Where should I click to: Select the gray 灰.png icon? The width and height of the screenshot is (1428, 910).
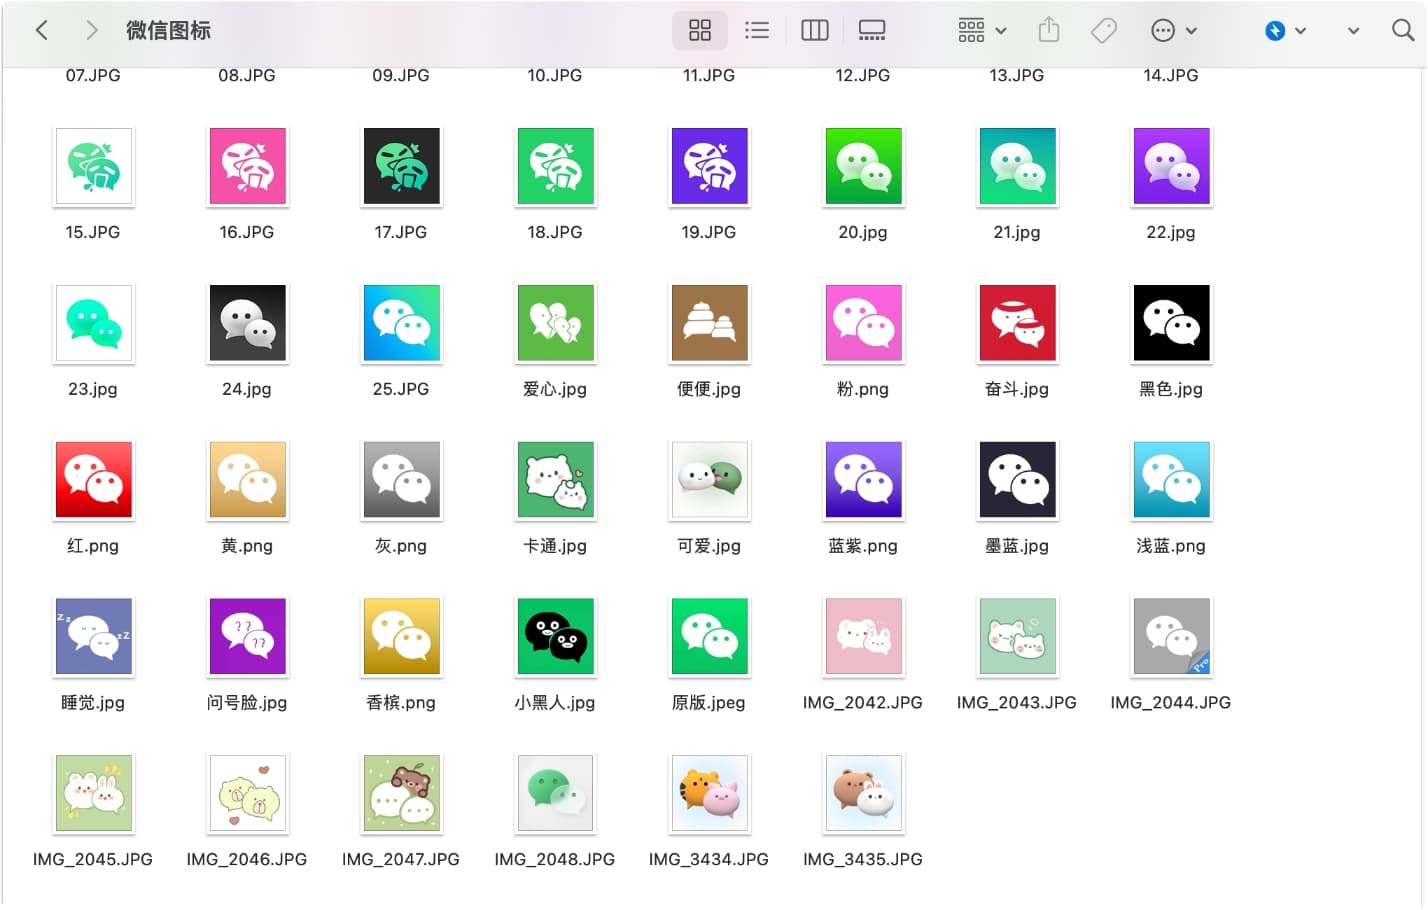coord(401,480)
